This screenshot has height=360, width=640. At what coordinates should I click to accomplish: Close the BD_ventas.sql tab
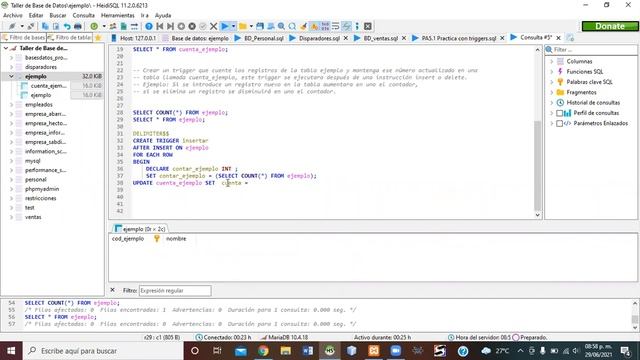click(404, 38)
